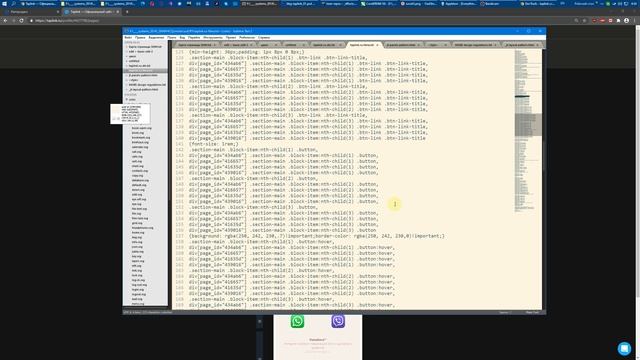
Task: Open the Инструменты menu
Action: click(213, 38)
